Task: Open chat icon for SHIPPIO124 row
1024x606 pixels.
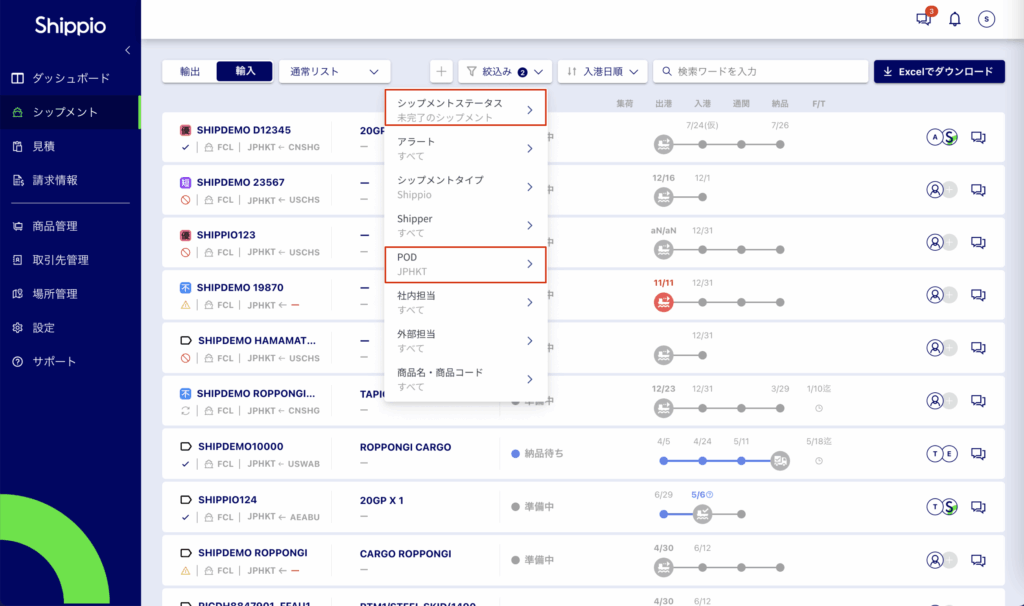Action: (979, 506)
